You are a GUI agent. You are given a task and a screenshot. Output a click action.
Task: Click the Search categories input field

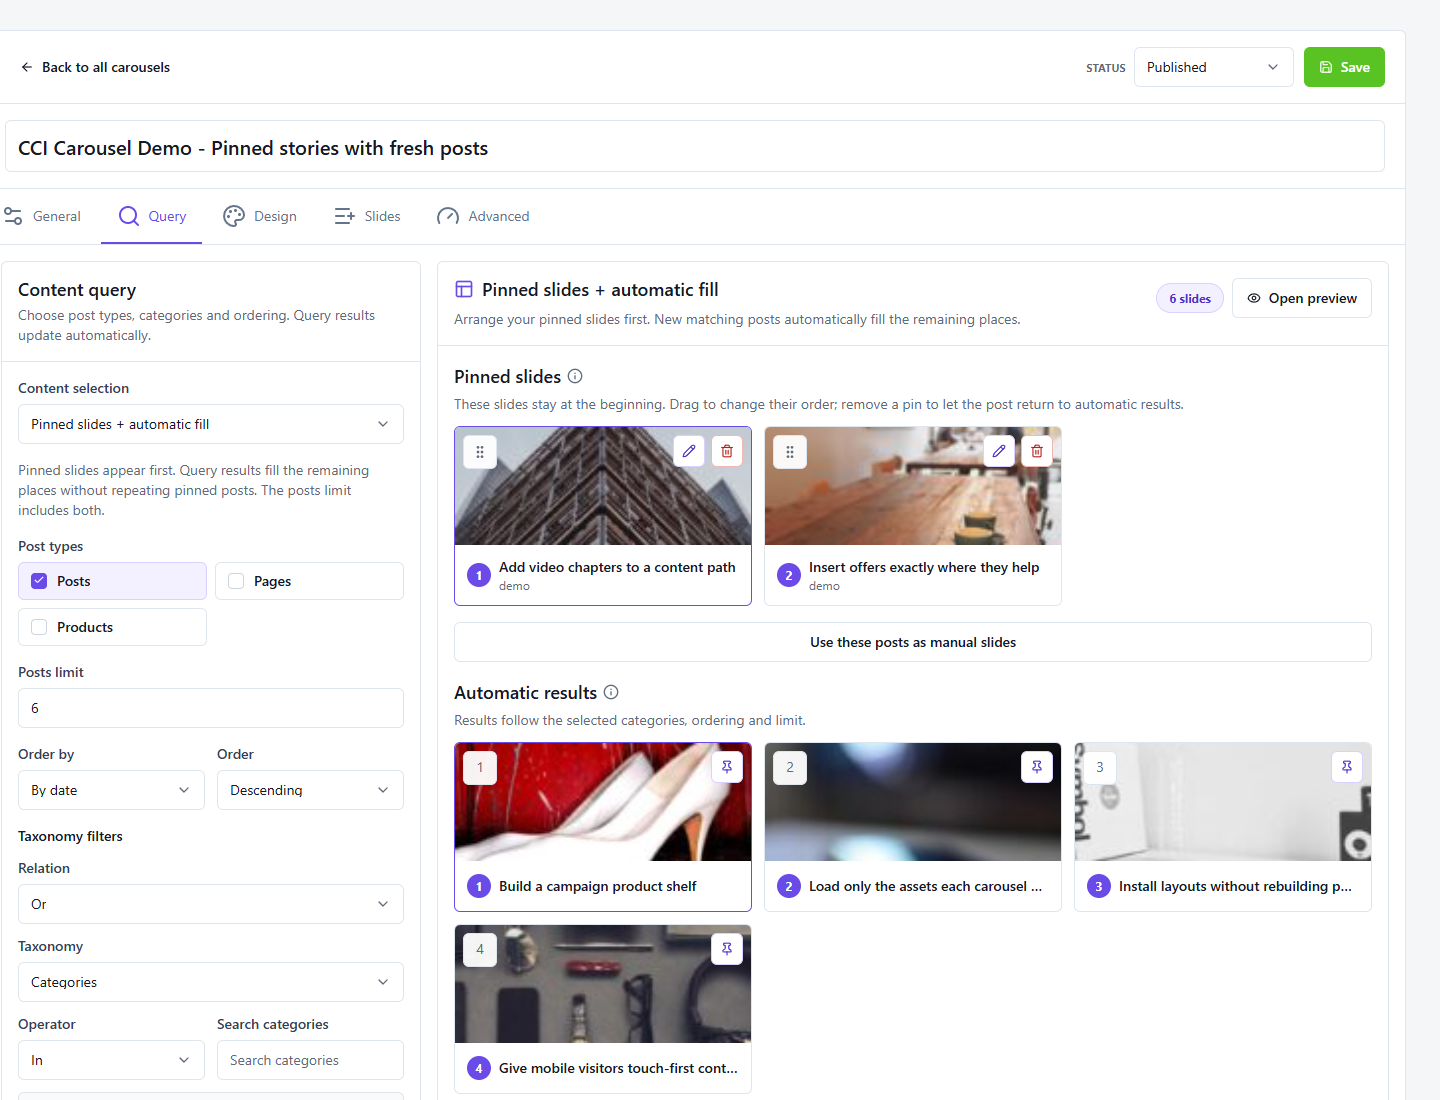[310, 1060]
